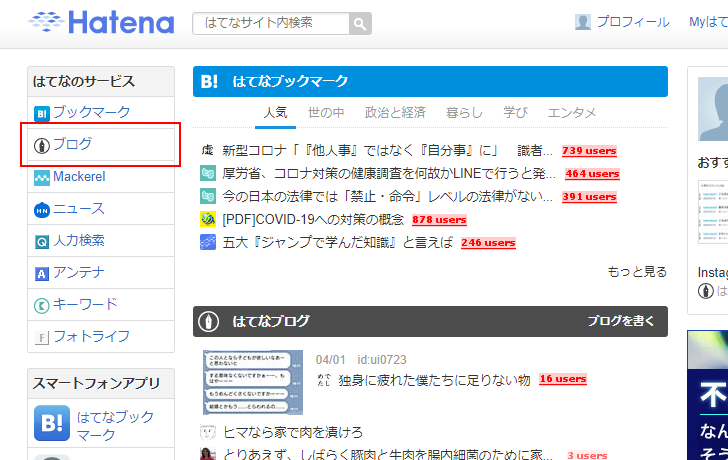Switch to the 学び tab
The image size is (728, 460).
click(515, 112)
